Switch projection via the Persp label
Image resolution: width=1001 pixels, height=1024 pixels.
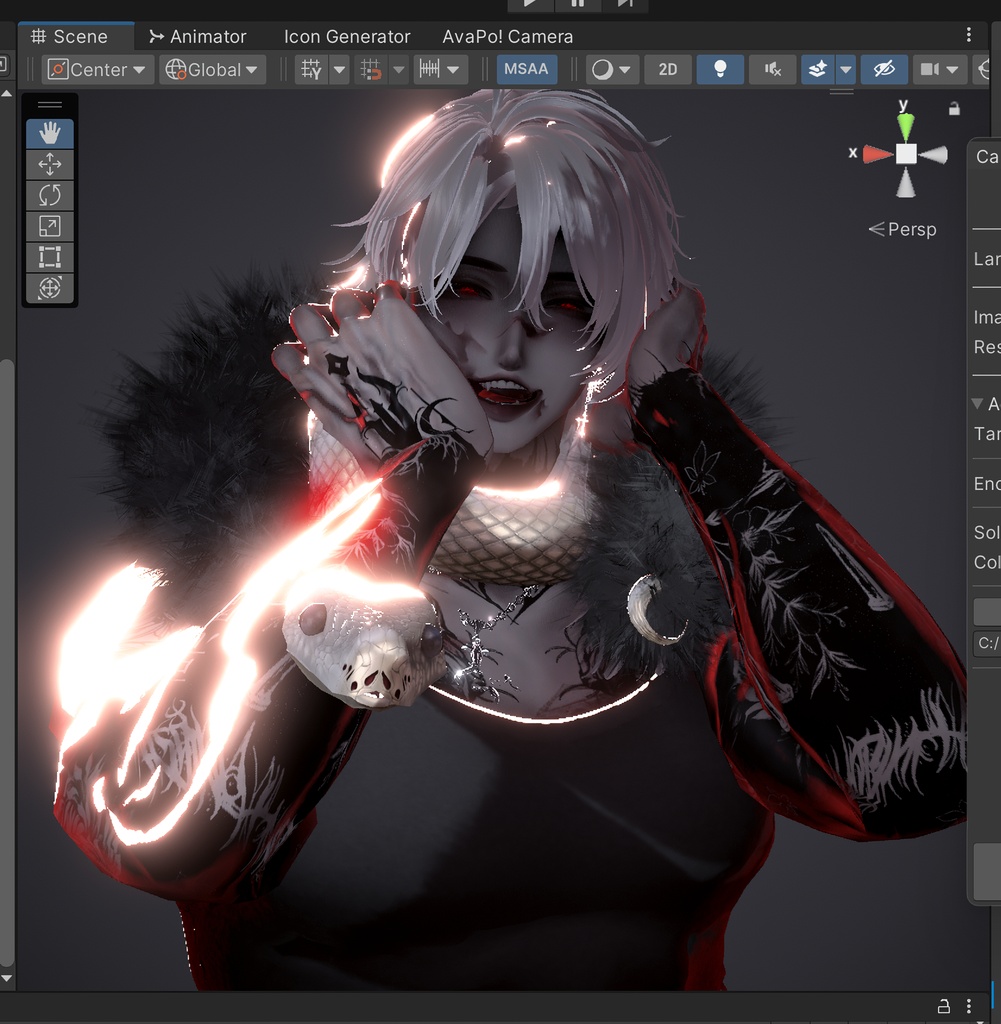click(903, 229)
